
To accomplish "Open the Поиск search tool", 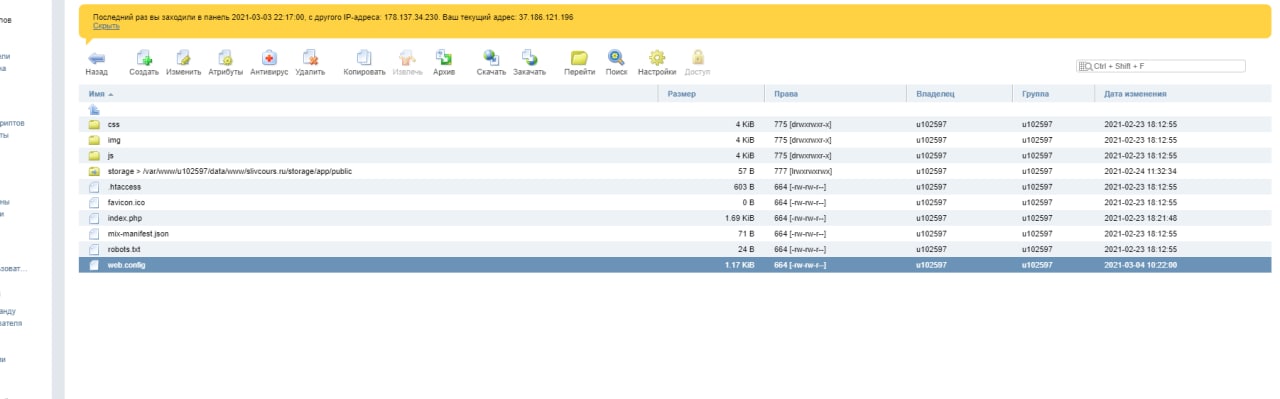I will click(x=616, y=57).
